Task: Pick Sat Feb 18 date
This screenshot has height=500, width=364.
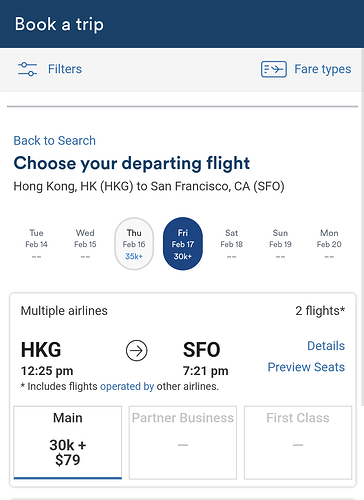Action: 232,244
